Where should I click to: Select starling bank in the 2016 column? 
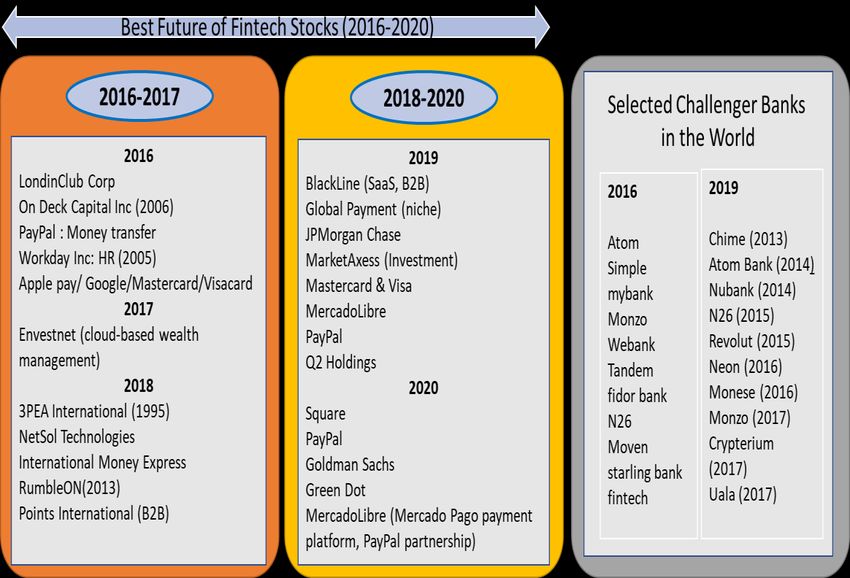tap(644, 472)
